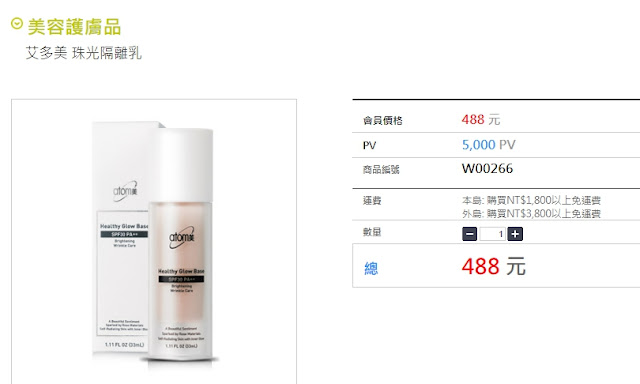Click the blue 總 total label

371,268
